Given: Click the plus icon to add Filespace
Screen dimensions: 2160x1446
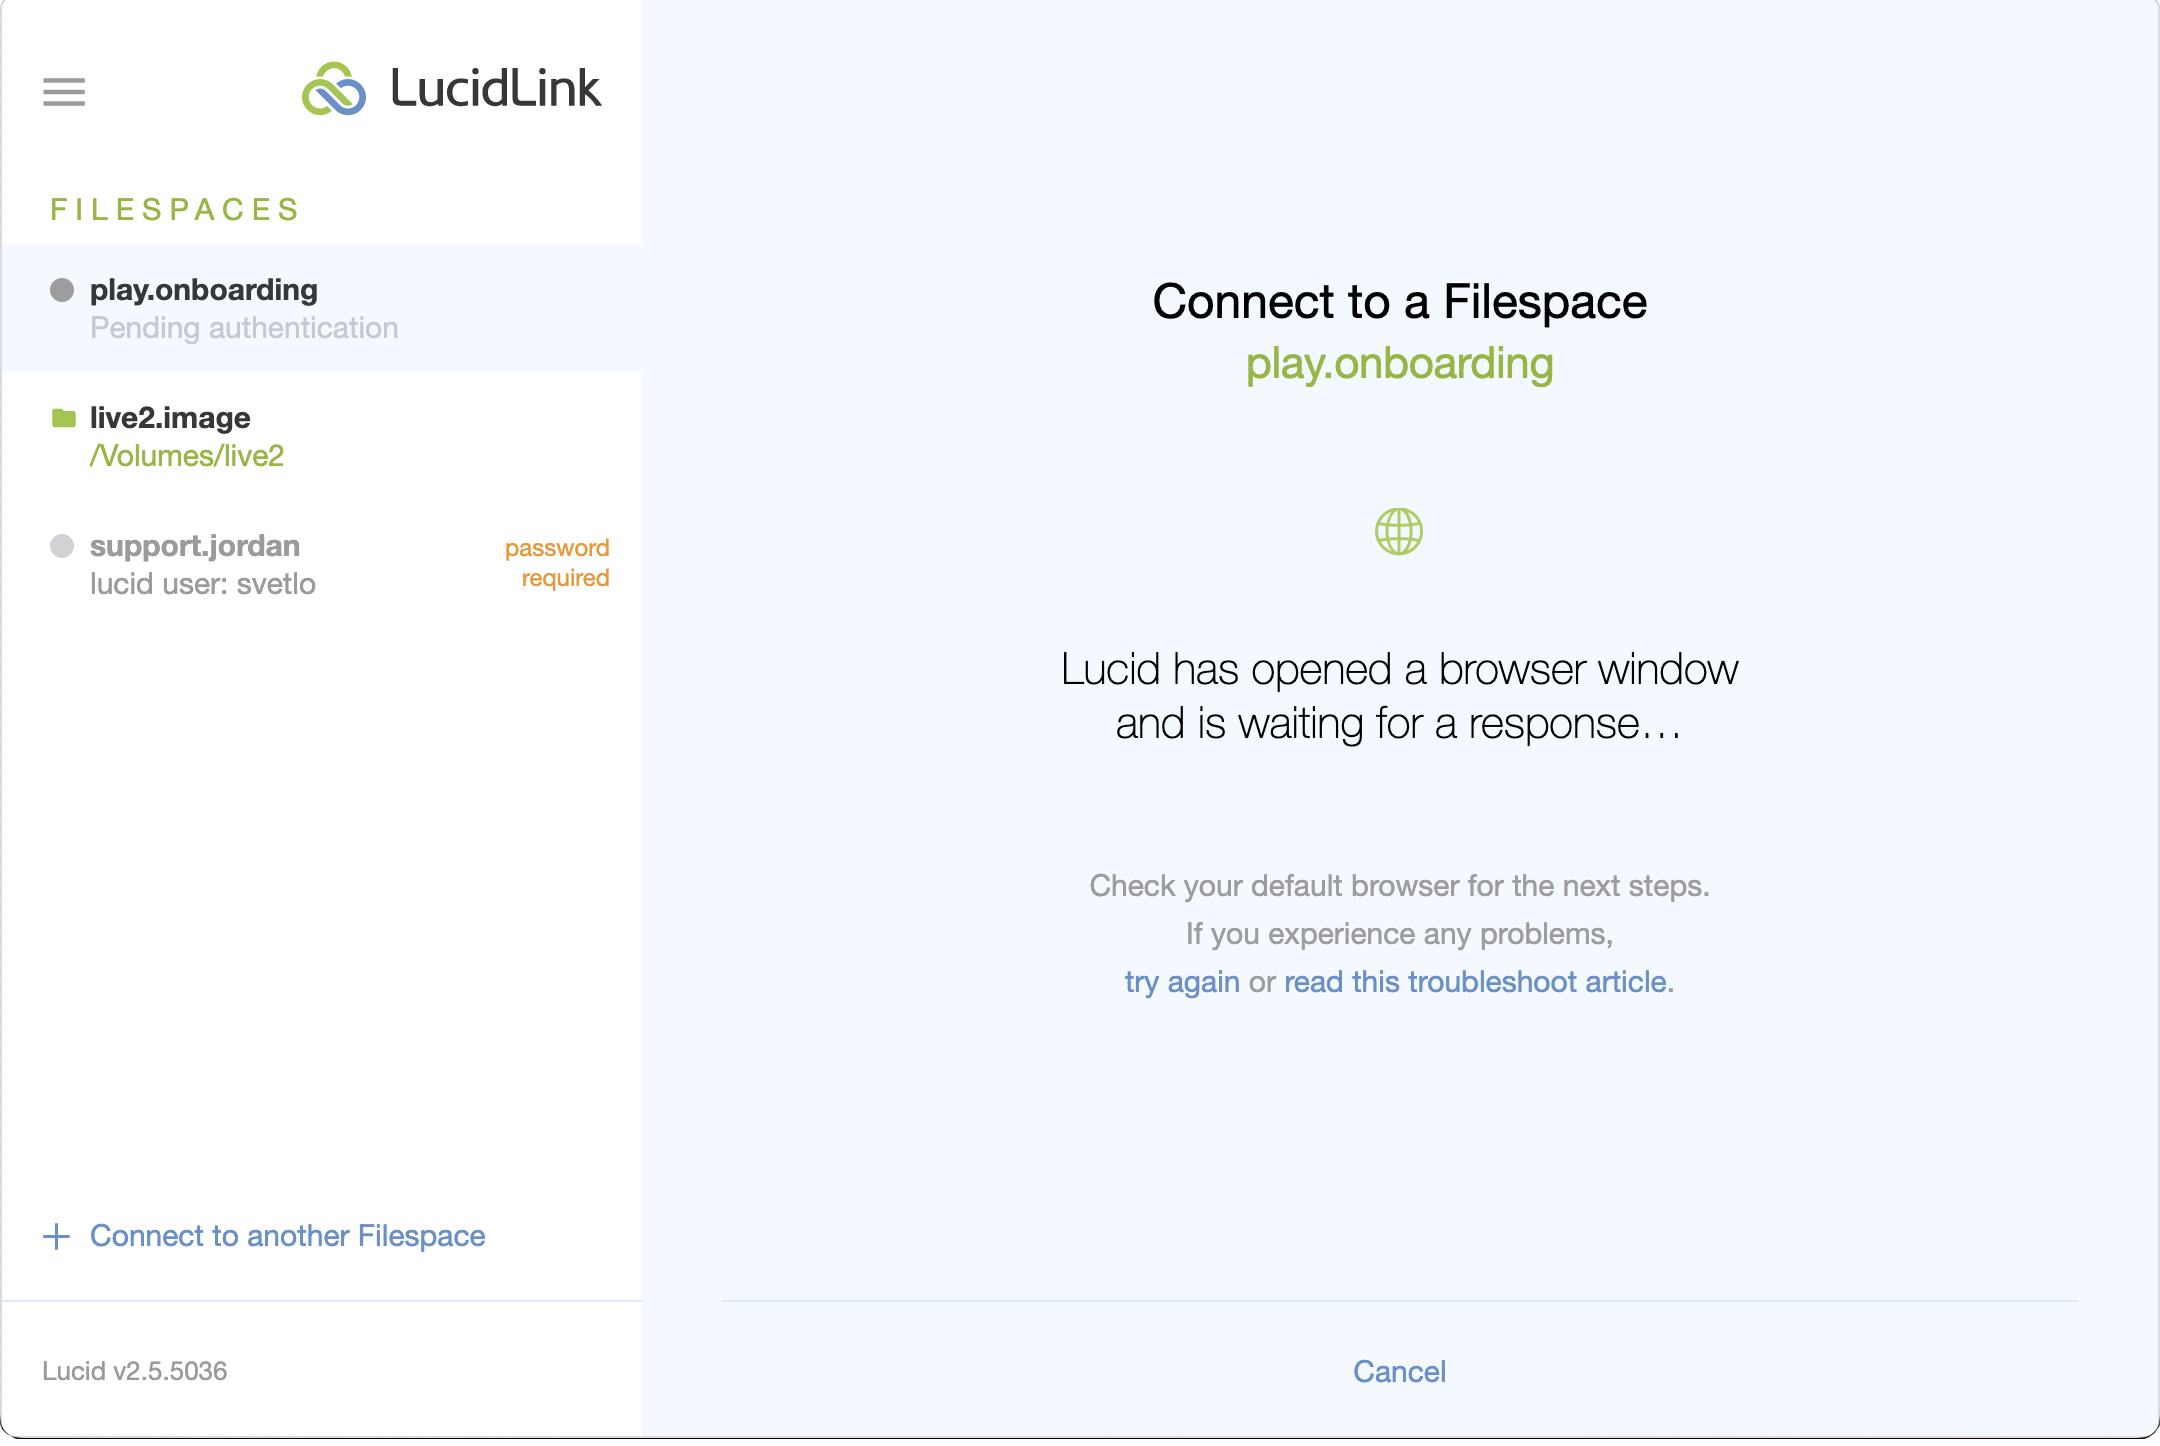Looking at the screenshot, I should (x=57, y=1236).
